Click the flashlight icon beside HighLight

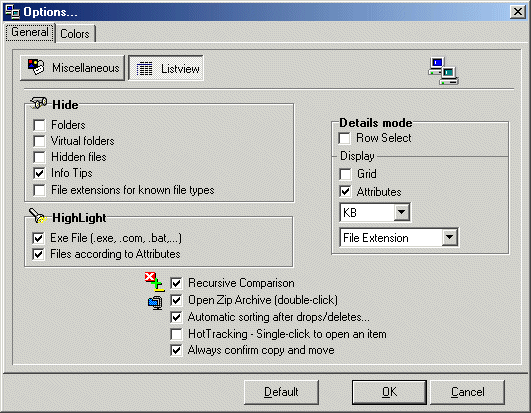38,216
